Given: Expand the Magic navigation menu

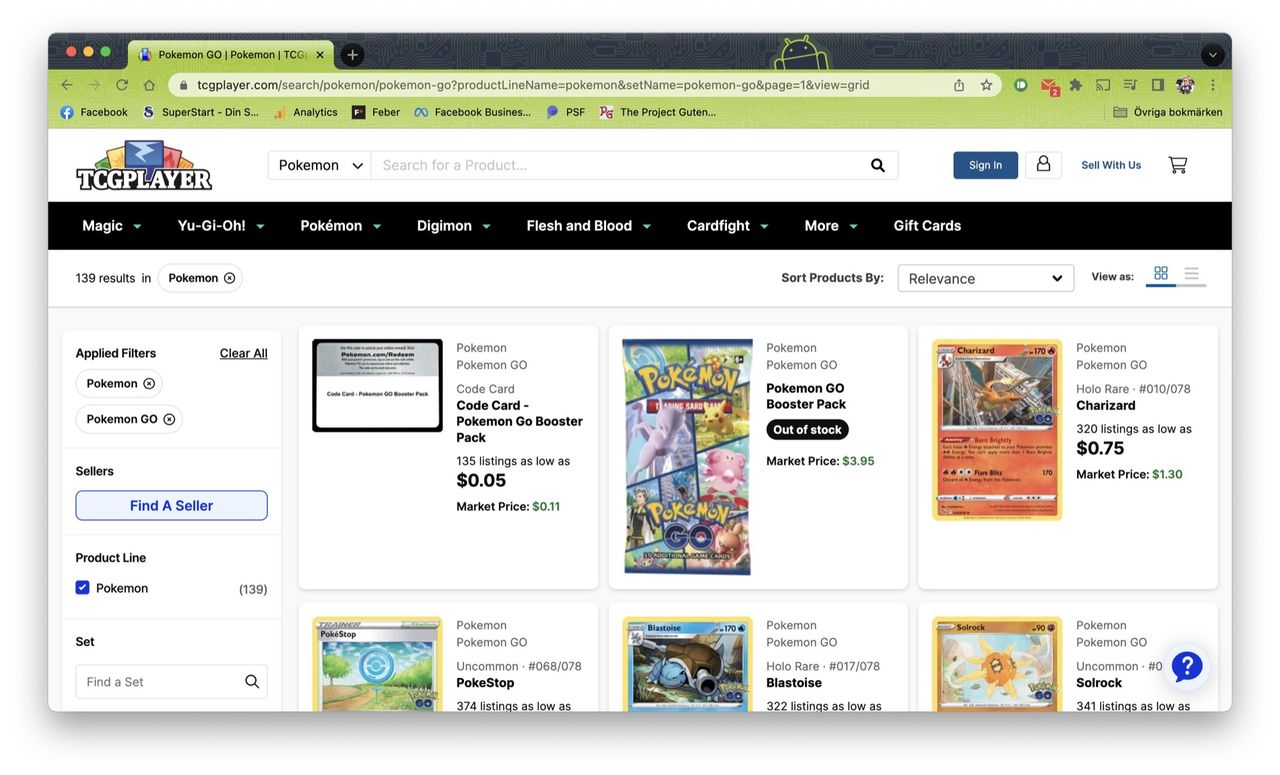Looking at the screenshot, I should click(x=112, y=226).
